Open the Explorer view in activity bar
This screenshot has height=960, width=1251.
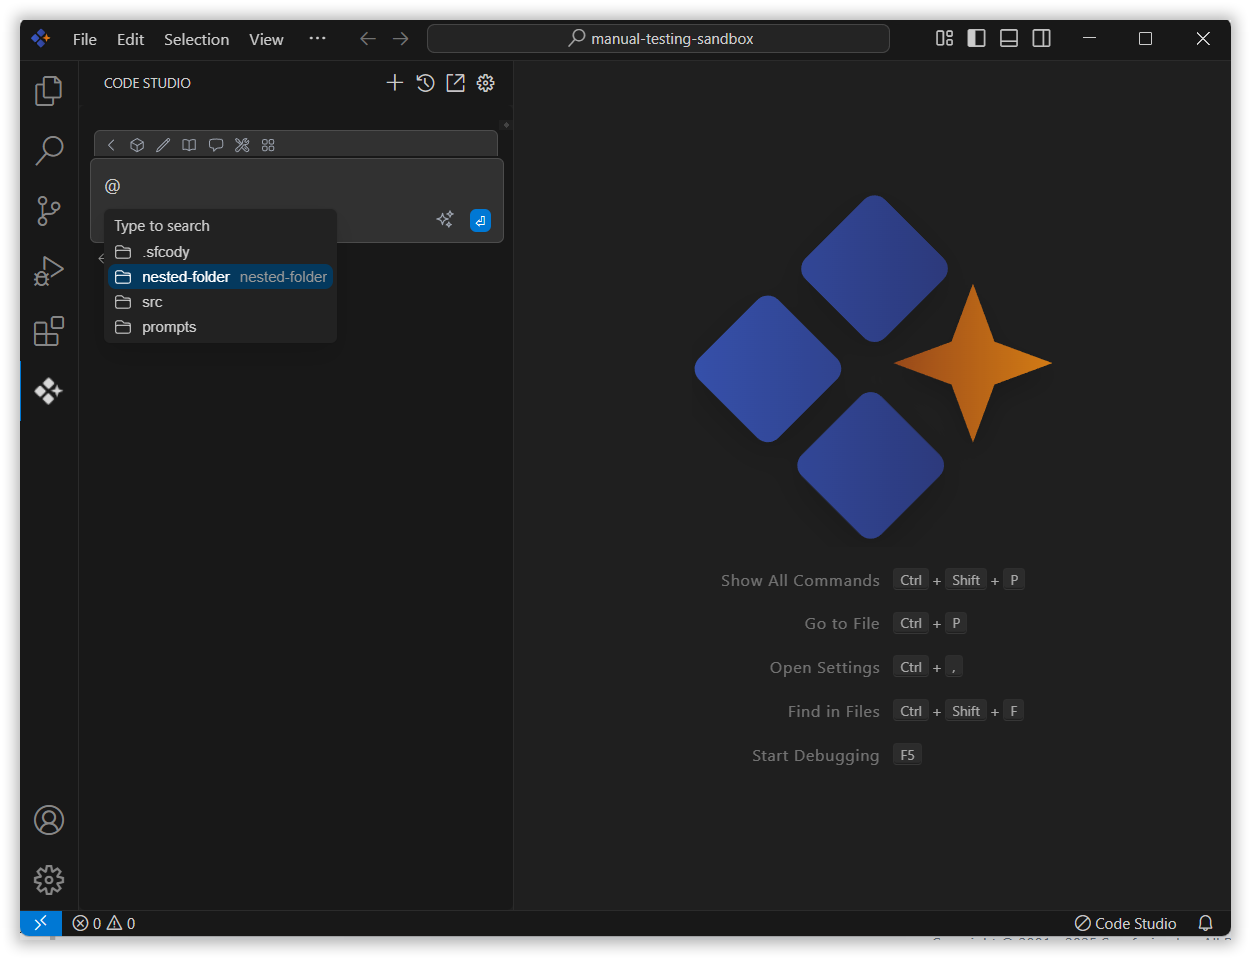(x=48, y=91)
